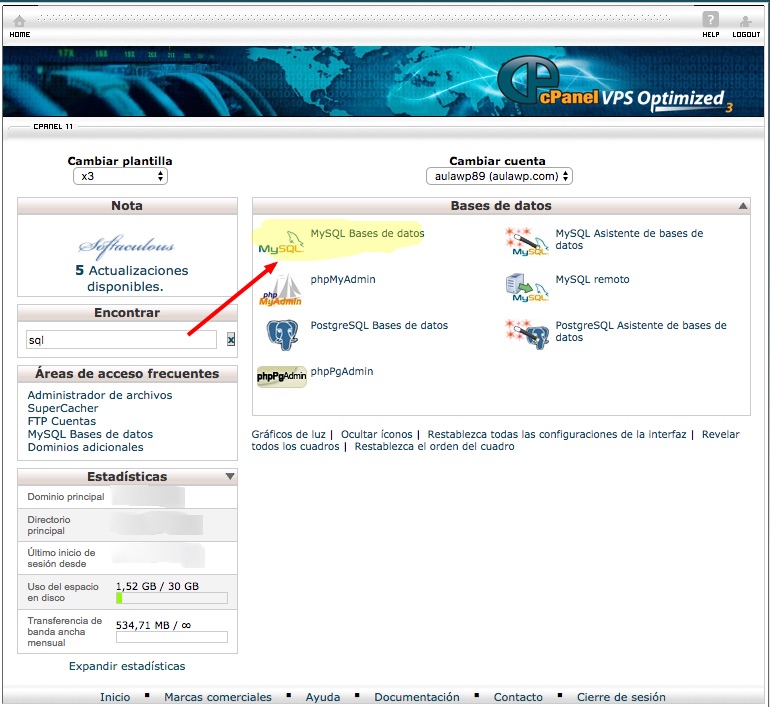Click the Áreas de acceso frecuentes header
The height and width of the screenshot is (707, 770).
pos(127,374)
